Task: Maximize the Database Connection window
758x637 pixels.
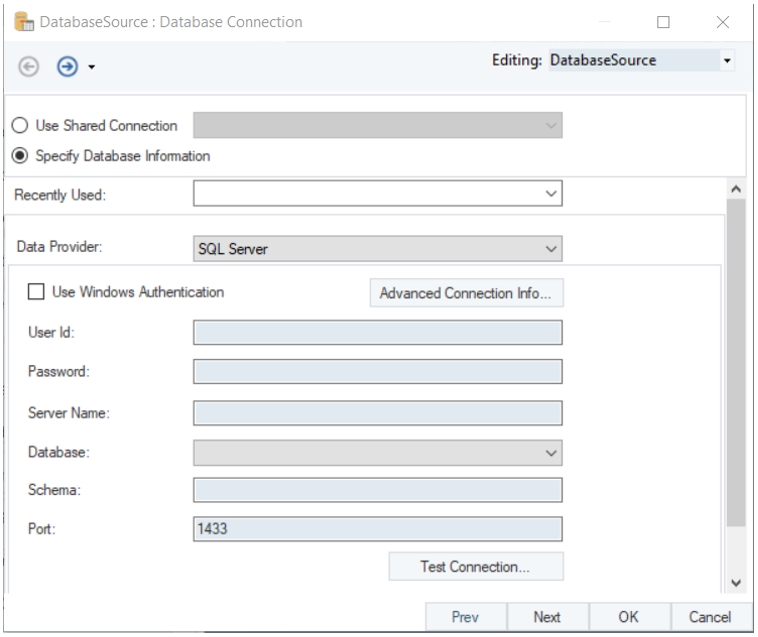Action: click(661, 21)
